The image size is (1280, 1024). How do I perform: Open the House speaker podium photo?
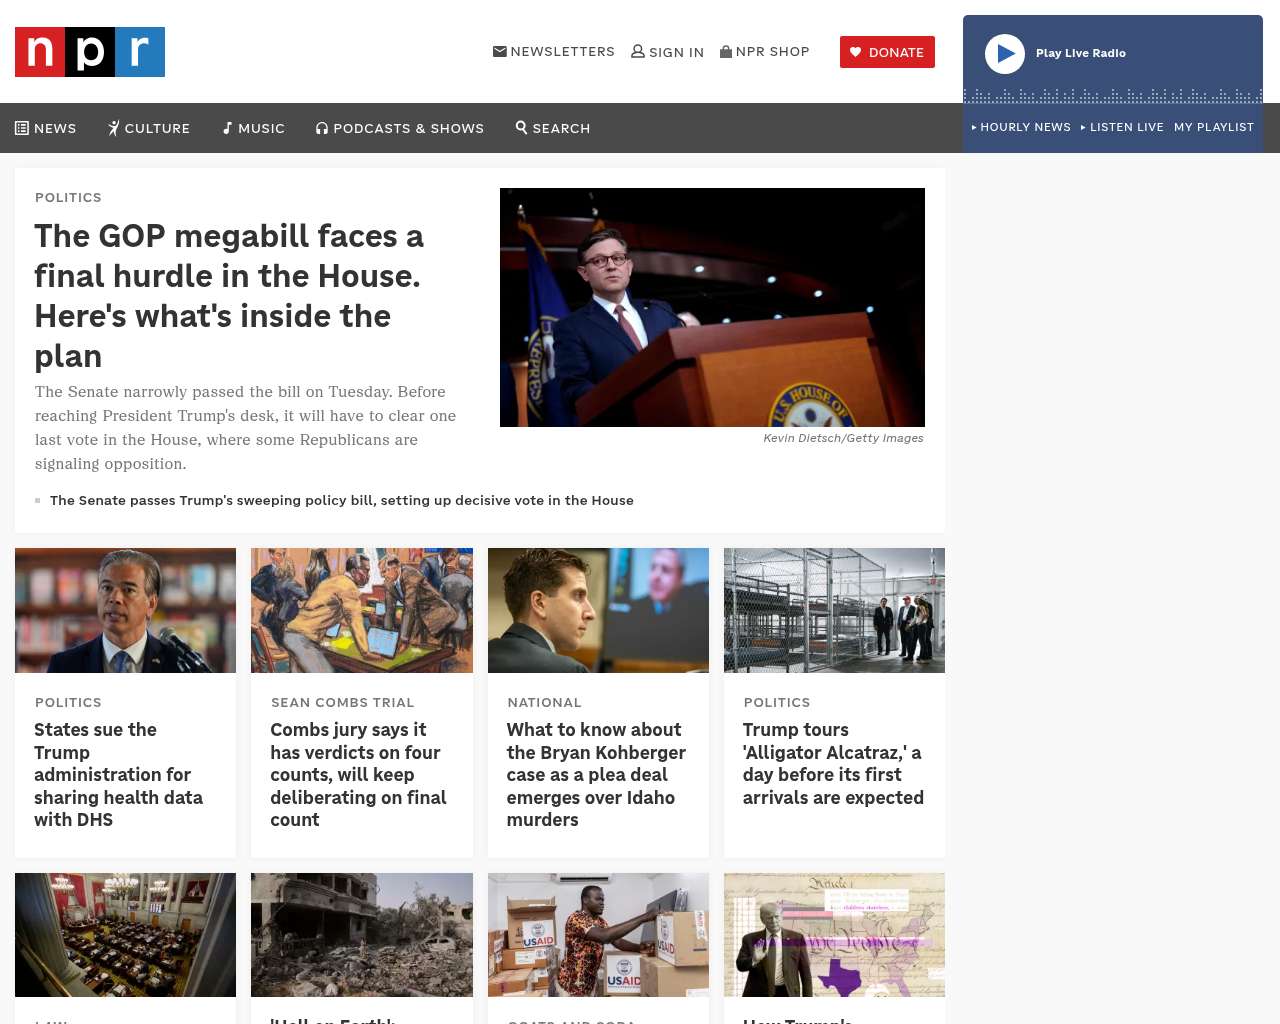(712, 307)
